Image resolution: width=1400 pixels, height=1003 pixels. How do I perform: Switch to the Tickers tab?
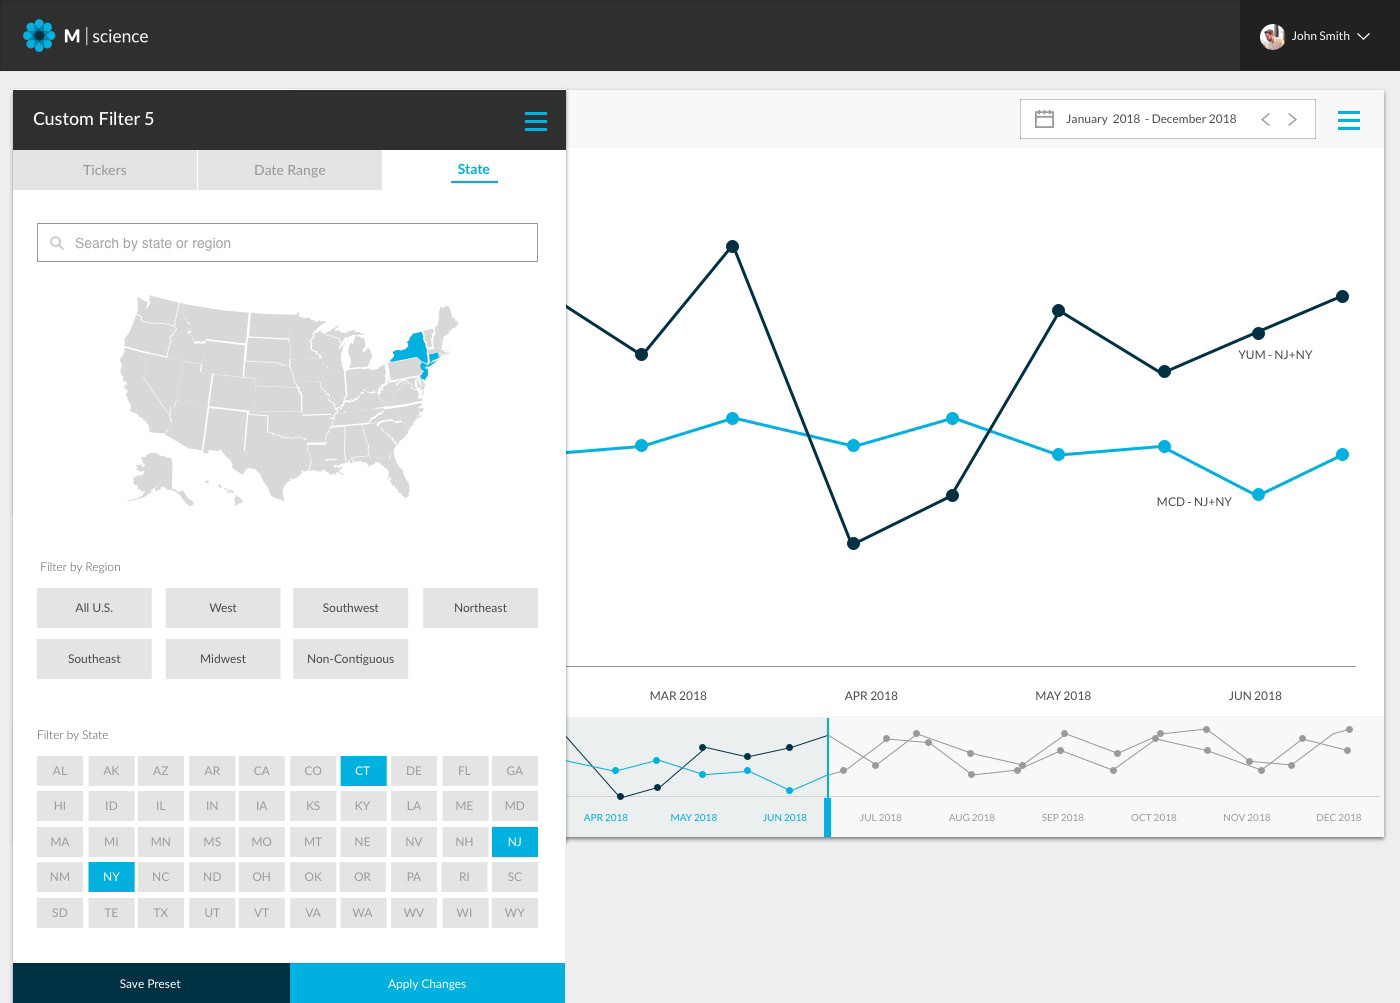105,170
